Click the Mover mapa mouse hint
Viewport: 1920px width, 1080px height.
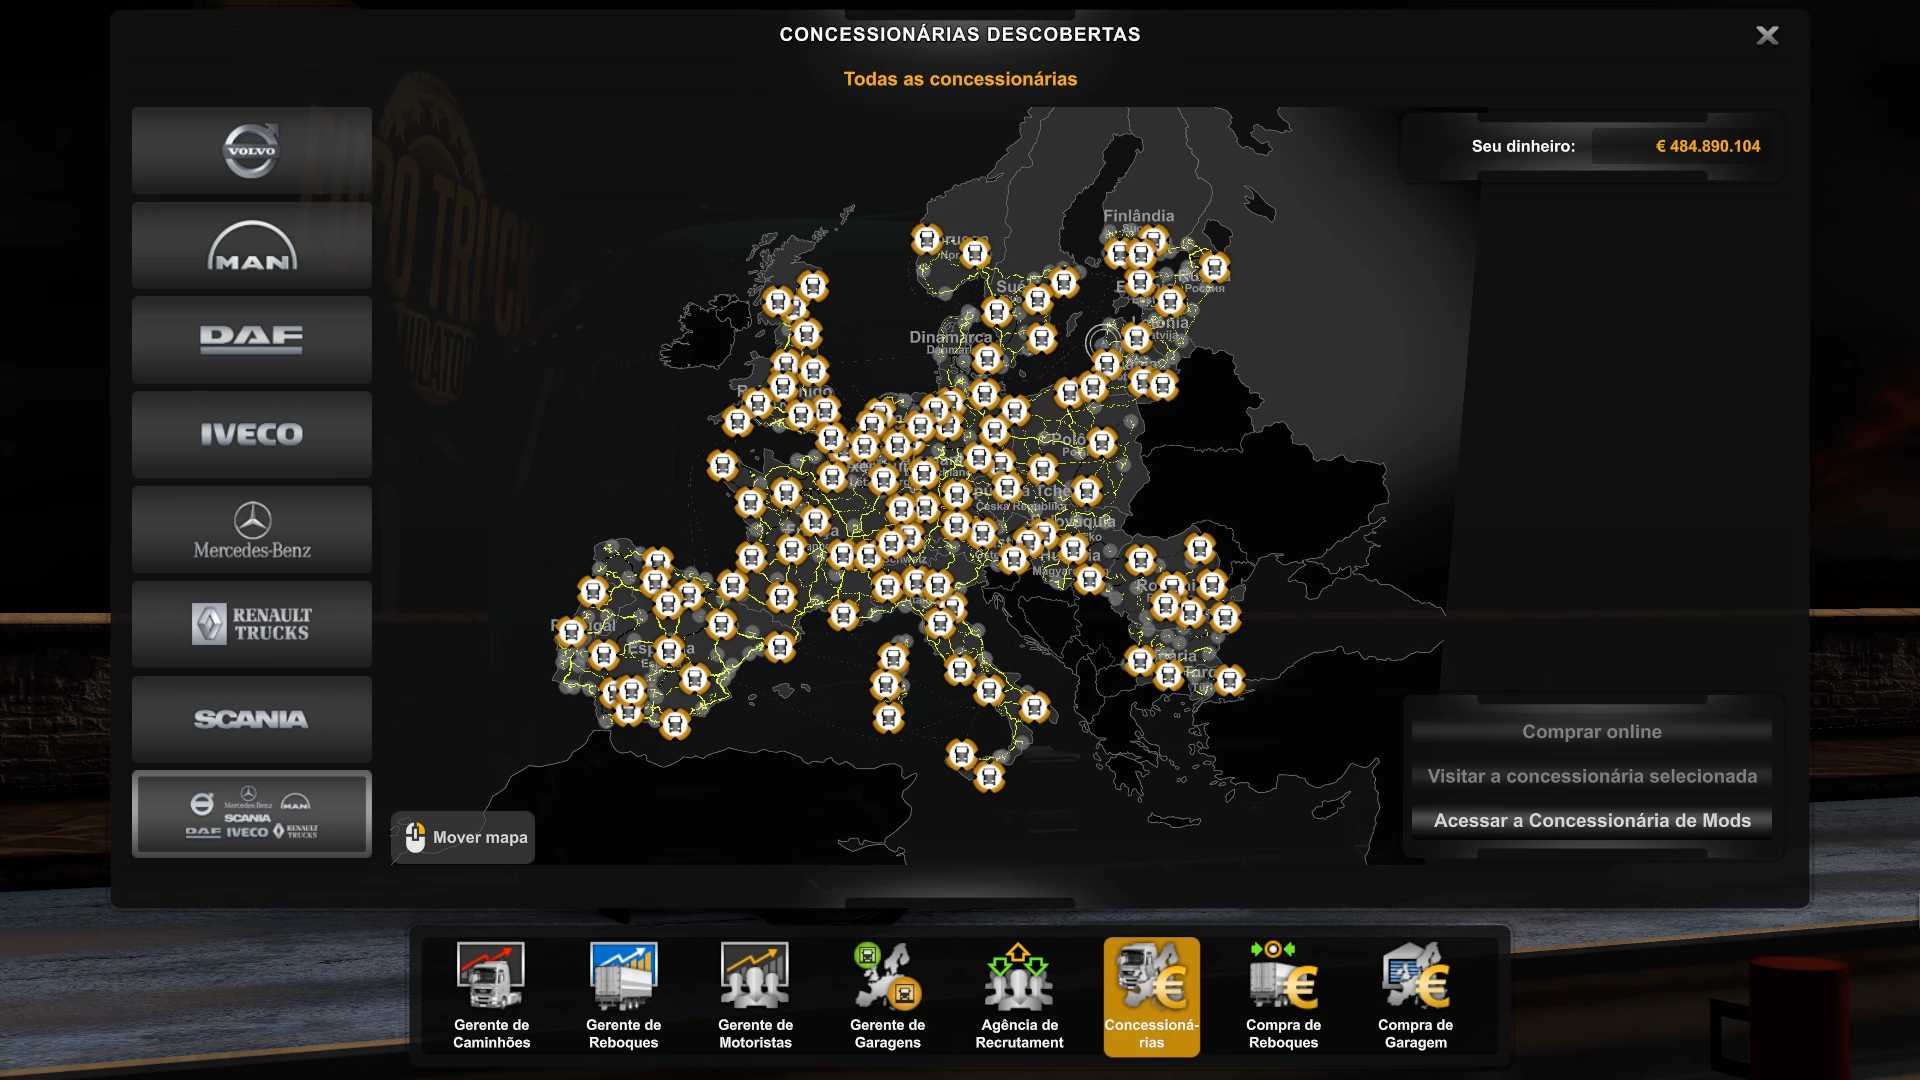tap(464, 838)
